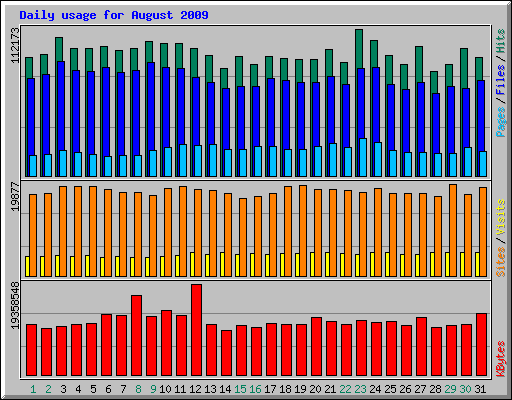Click day 17 on the x-axis
The width and height of the screenshot is (512, 400).
(270, 389)
